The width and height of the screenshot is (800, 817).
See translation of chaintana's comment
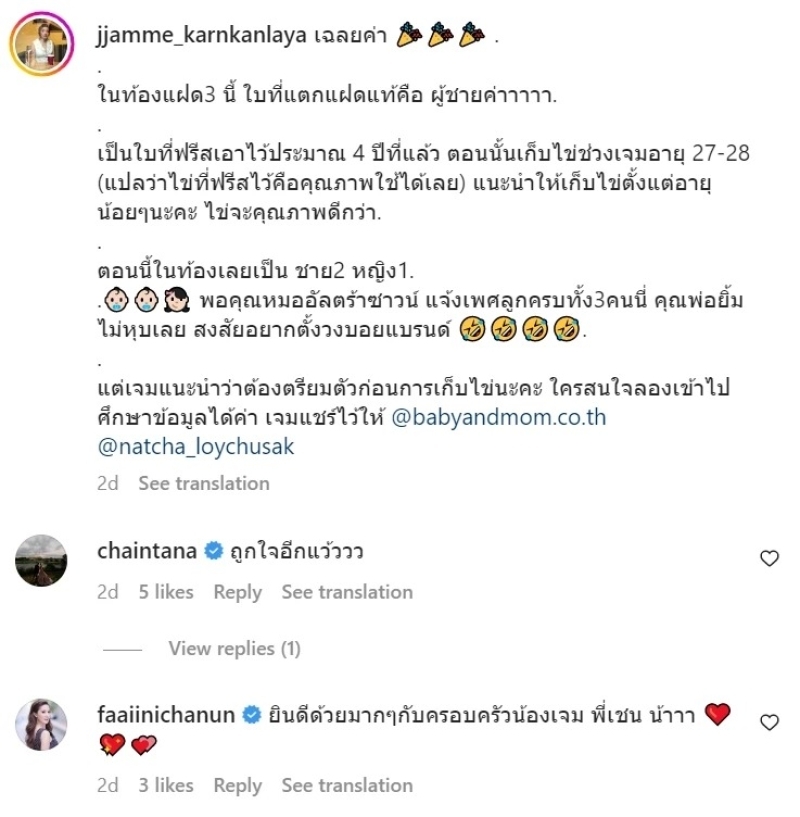click(x=347, y=592)
